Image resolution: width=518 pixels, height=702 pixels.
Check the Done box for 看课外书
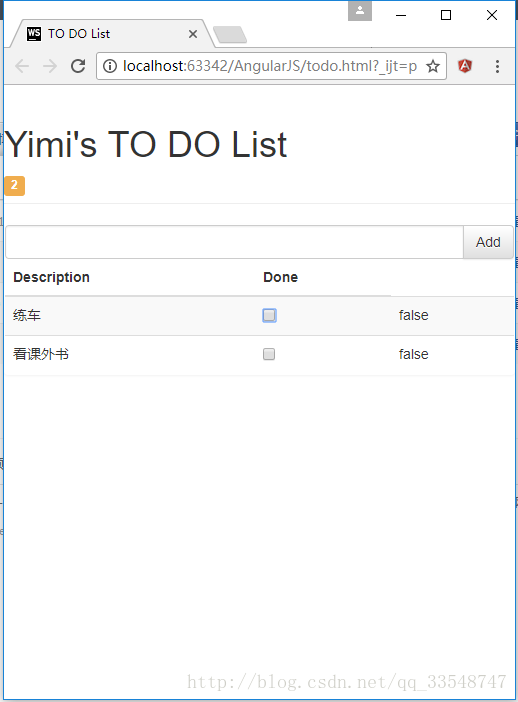[x=269, y=355]
